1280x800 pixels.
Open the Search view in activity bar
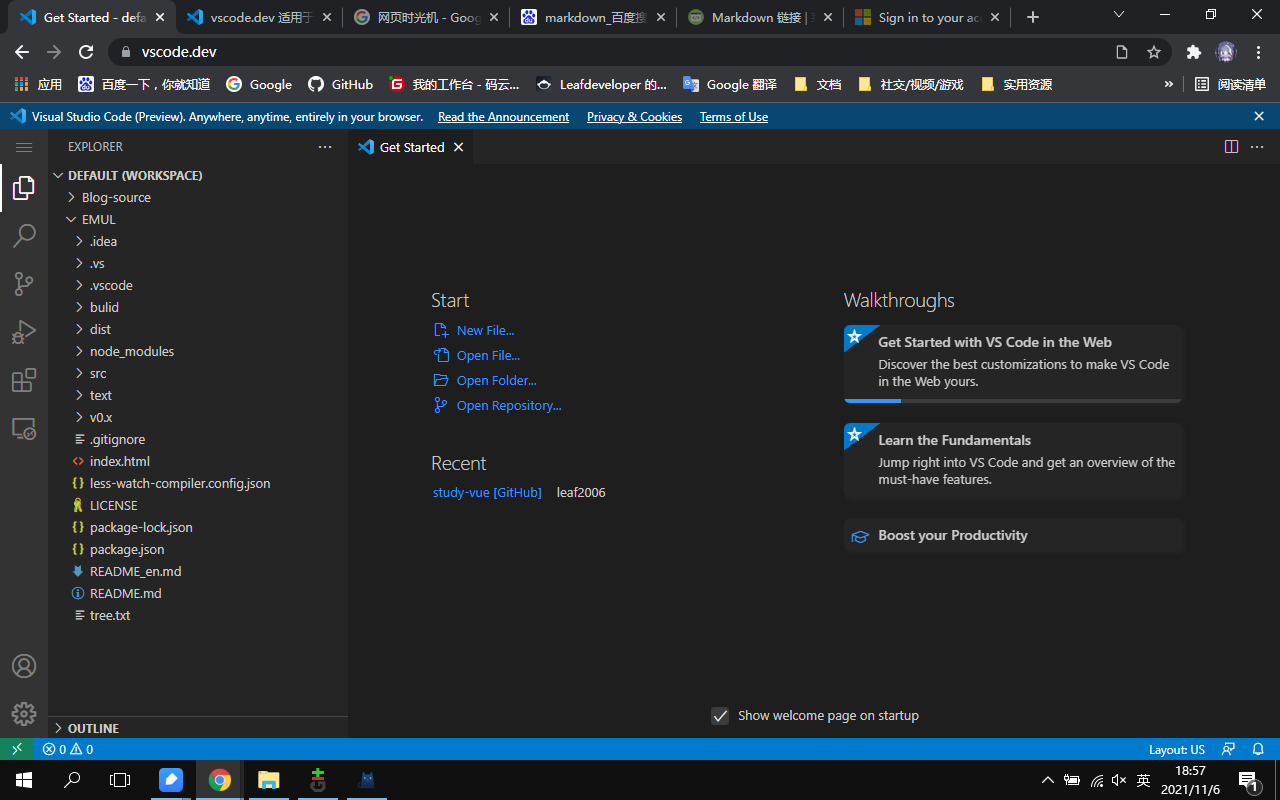coord(24,236)
